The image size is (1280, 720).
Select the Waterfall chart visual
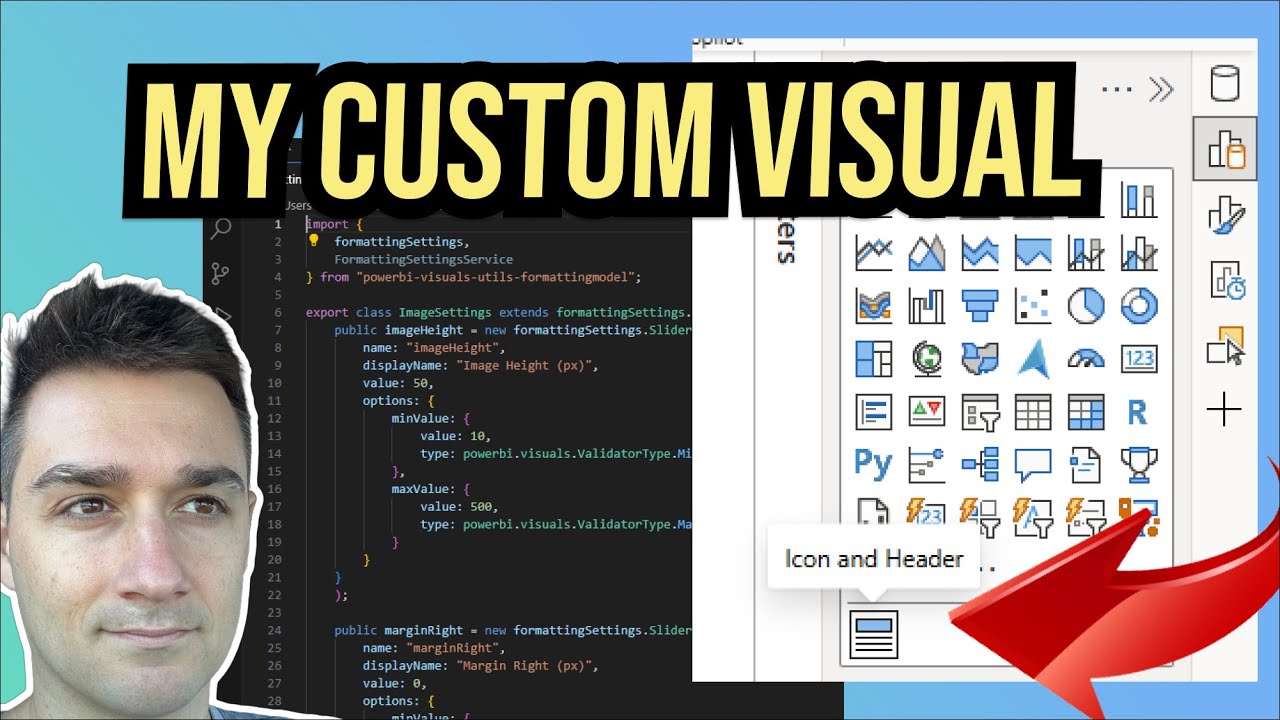[x=927, y=306]
